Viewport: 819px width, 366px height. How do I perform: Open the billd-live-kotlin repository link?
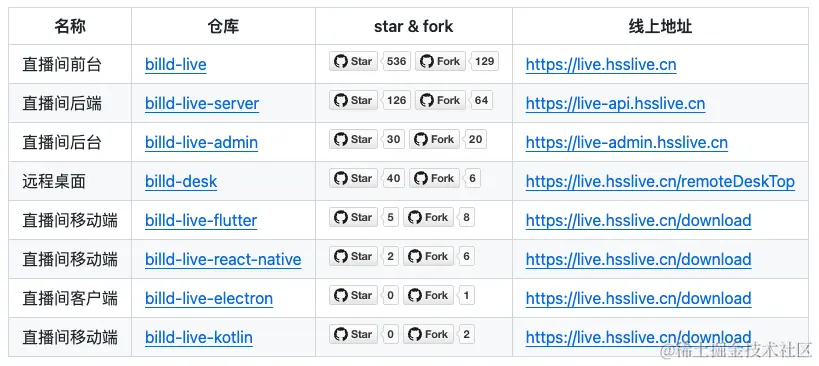point(199,337)
